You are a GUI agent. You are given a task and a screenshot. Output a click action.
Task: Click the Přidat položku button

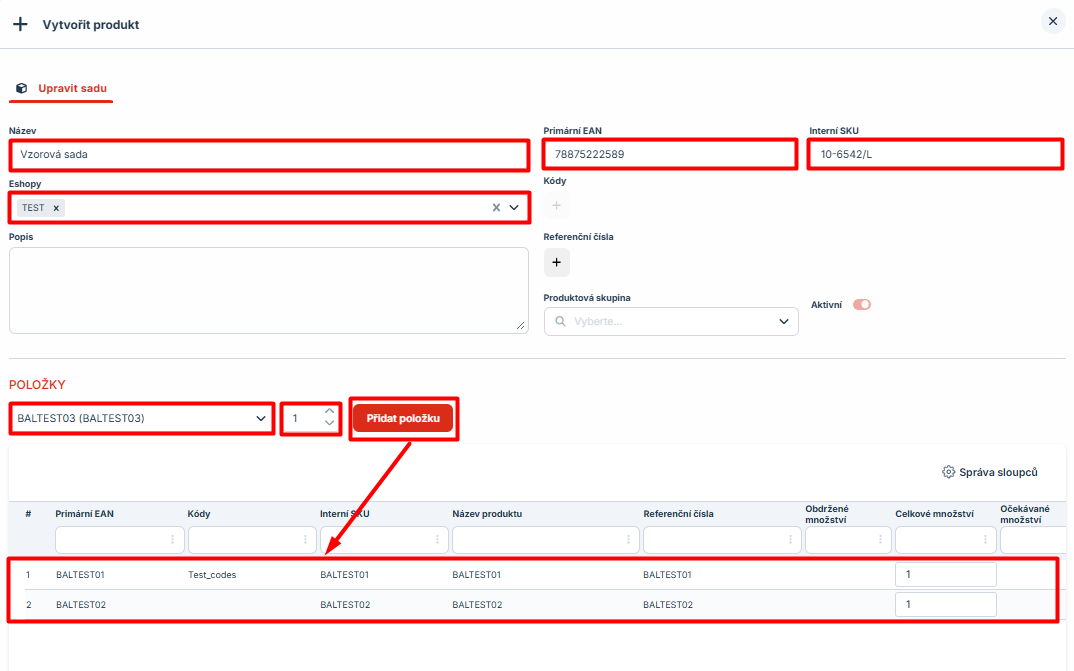403,418
